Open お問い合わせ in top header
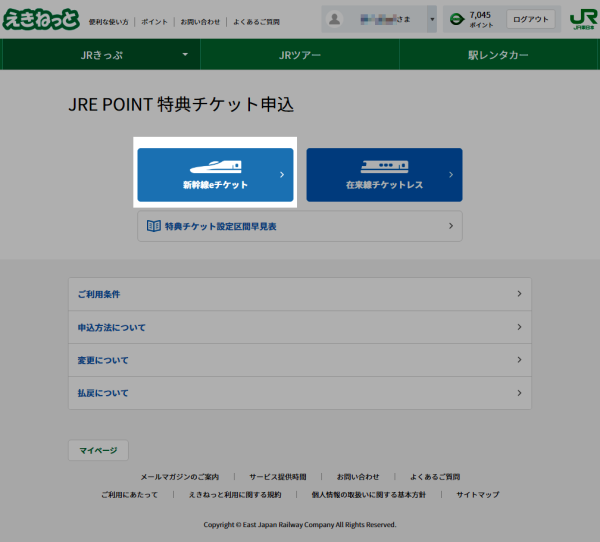600x542 pixels. 200,22
